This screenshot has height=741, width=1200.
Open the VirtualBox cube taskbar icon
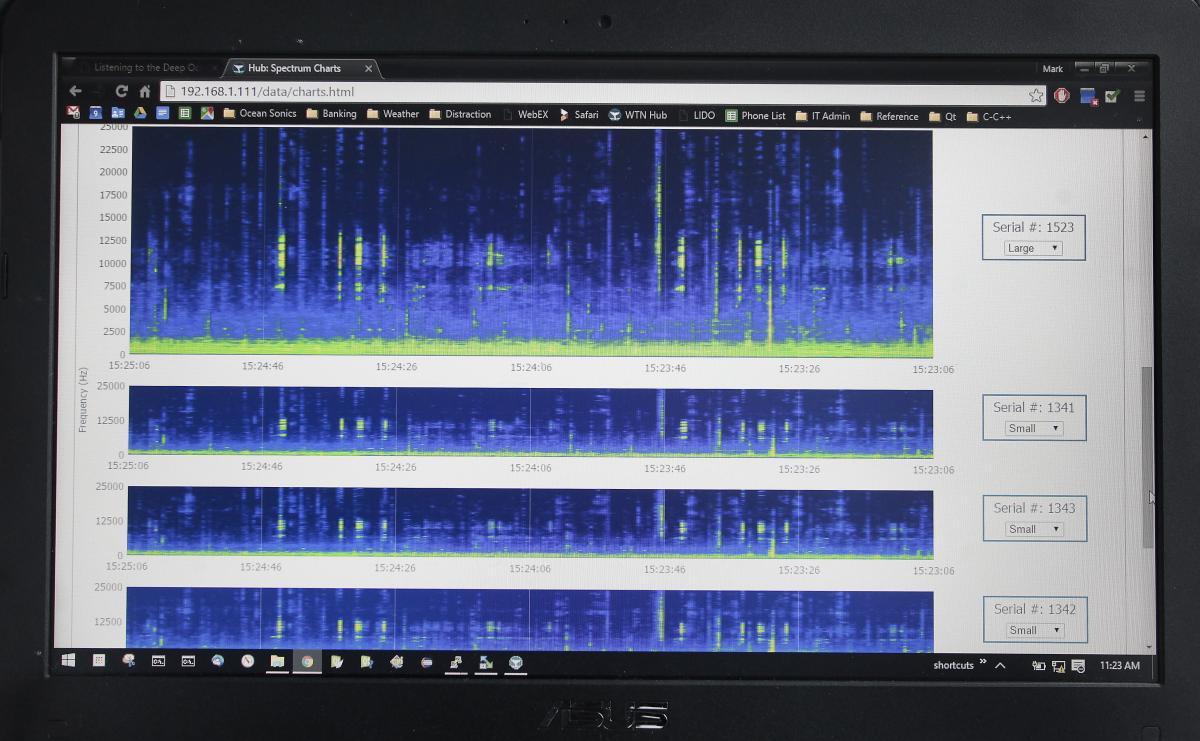click(x=515, y=662)
